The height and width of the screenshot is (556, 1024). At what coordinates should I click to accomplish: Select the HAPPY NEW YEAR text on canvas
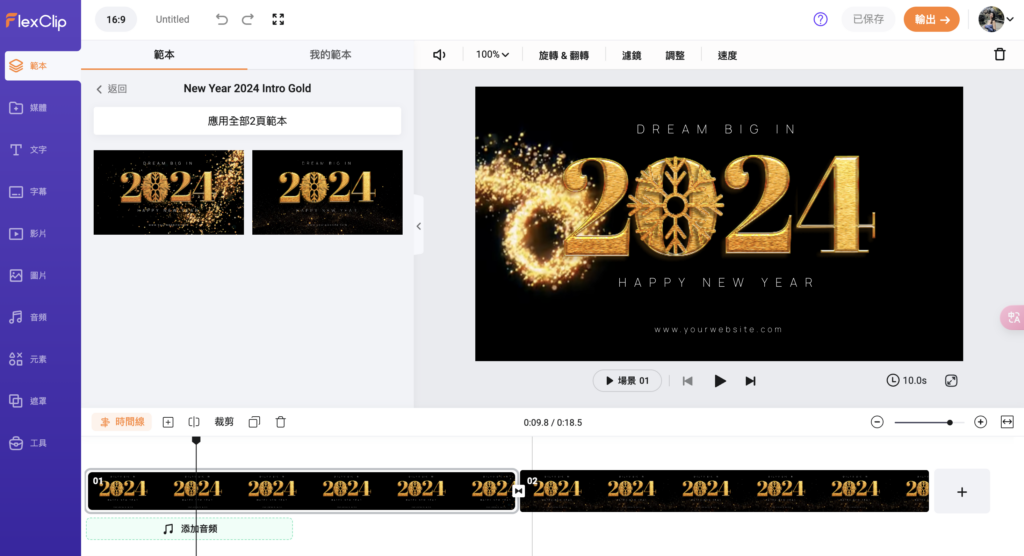point(716,283)
